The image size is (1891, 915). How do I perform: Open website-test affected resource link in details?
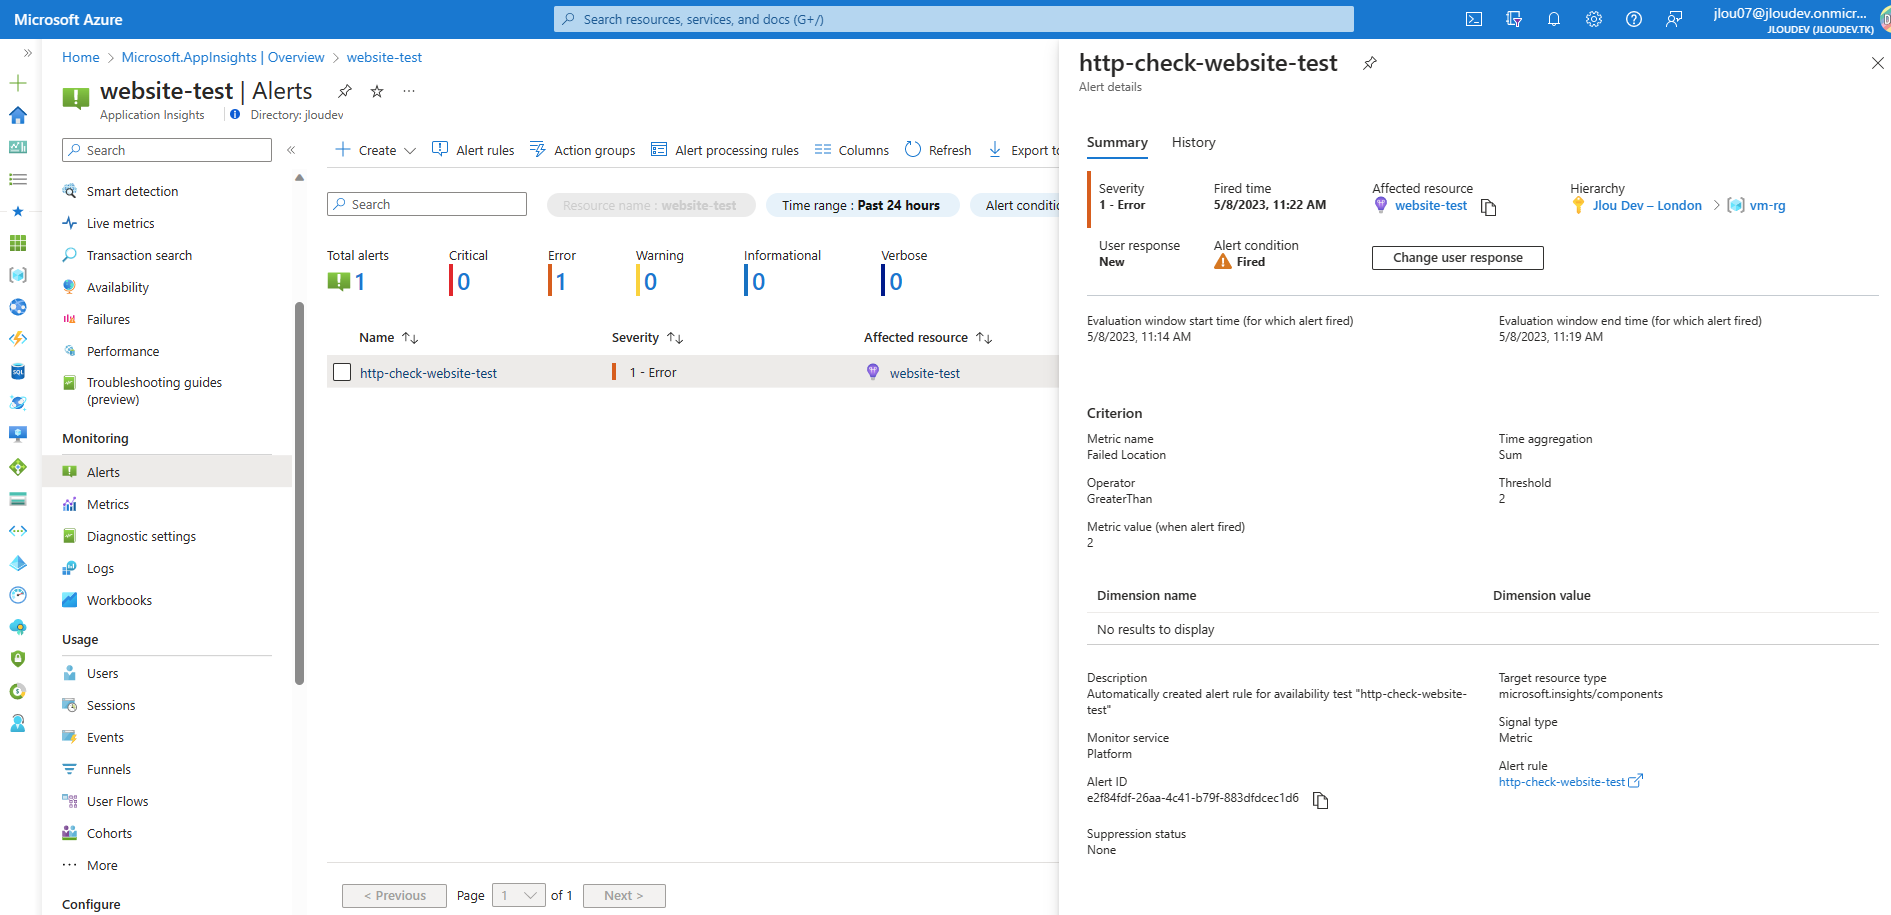pyautogui.click(x=1431, y=205)
